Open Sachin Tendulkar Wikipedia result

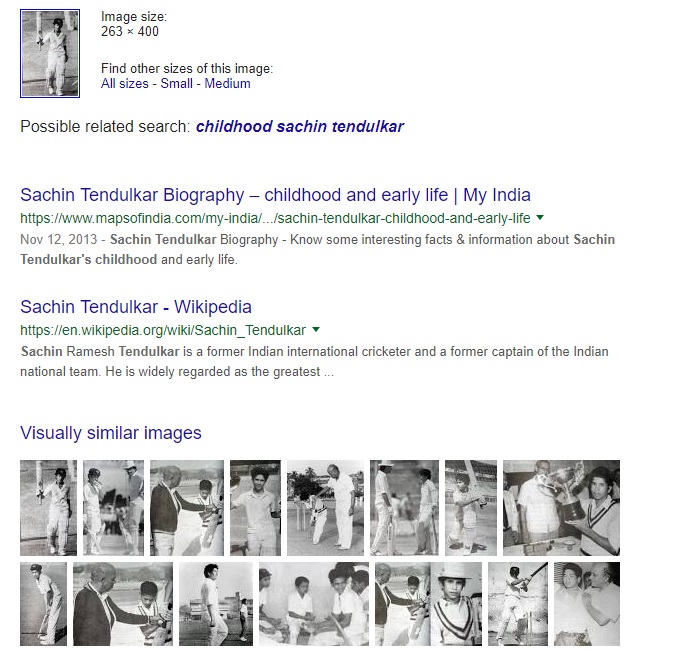coord(136,307)
